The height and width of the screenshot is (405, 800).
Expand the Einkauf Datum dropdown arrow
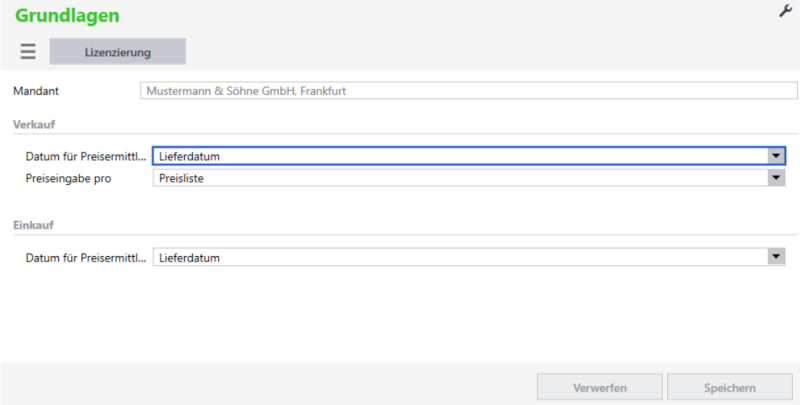[775, 258]
